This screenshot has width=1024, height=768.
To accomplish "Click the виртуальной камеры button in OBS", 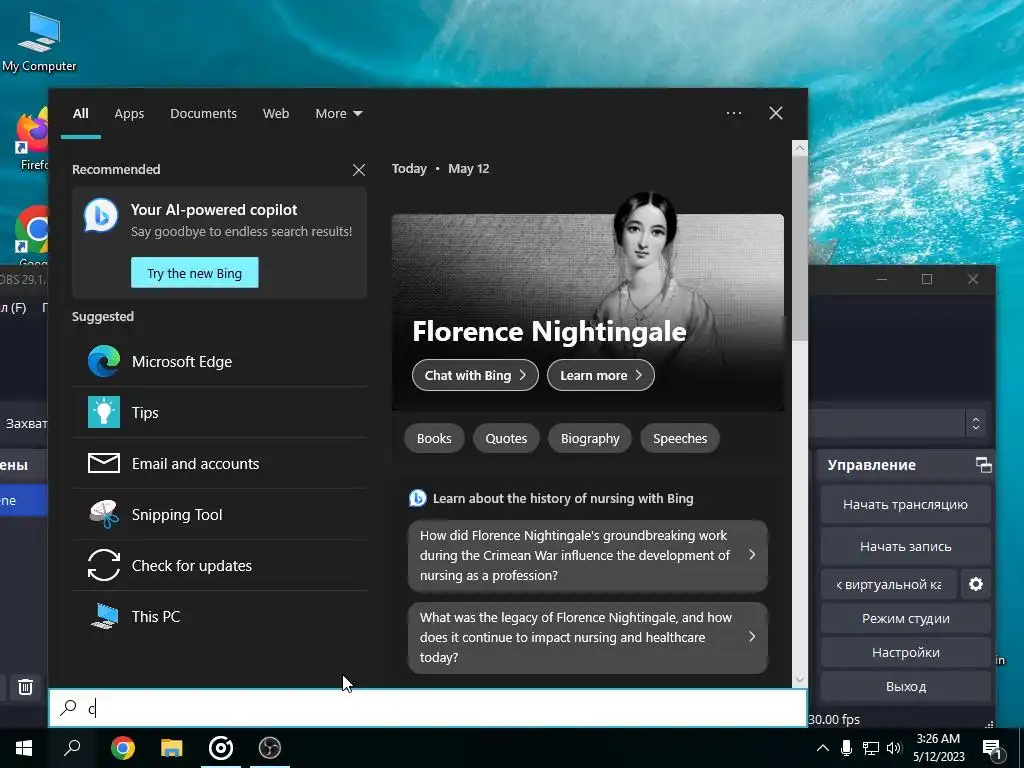I will tap(889, 584).
